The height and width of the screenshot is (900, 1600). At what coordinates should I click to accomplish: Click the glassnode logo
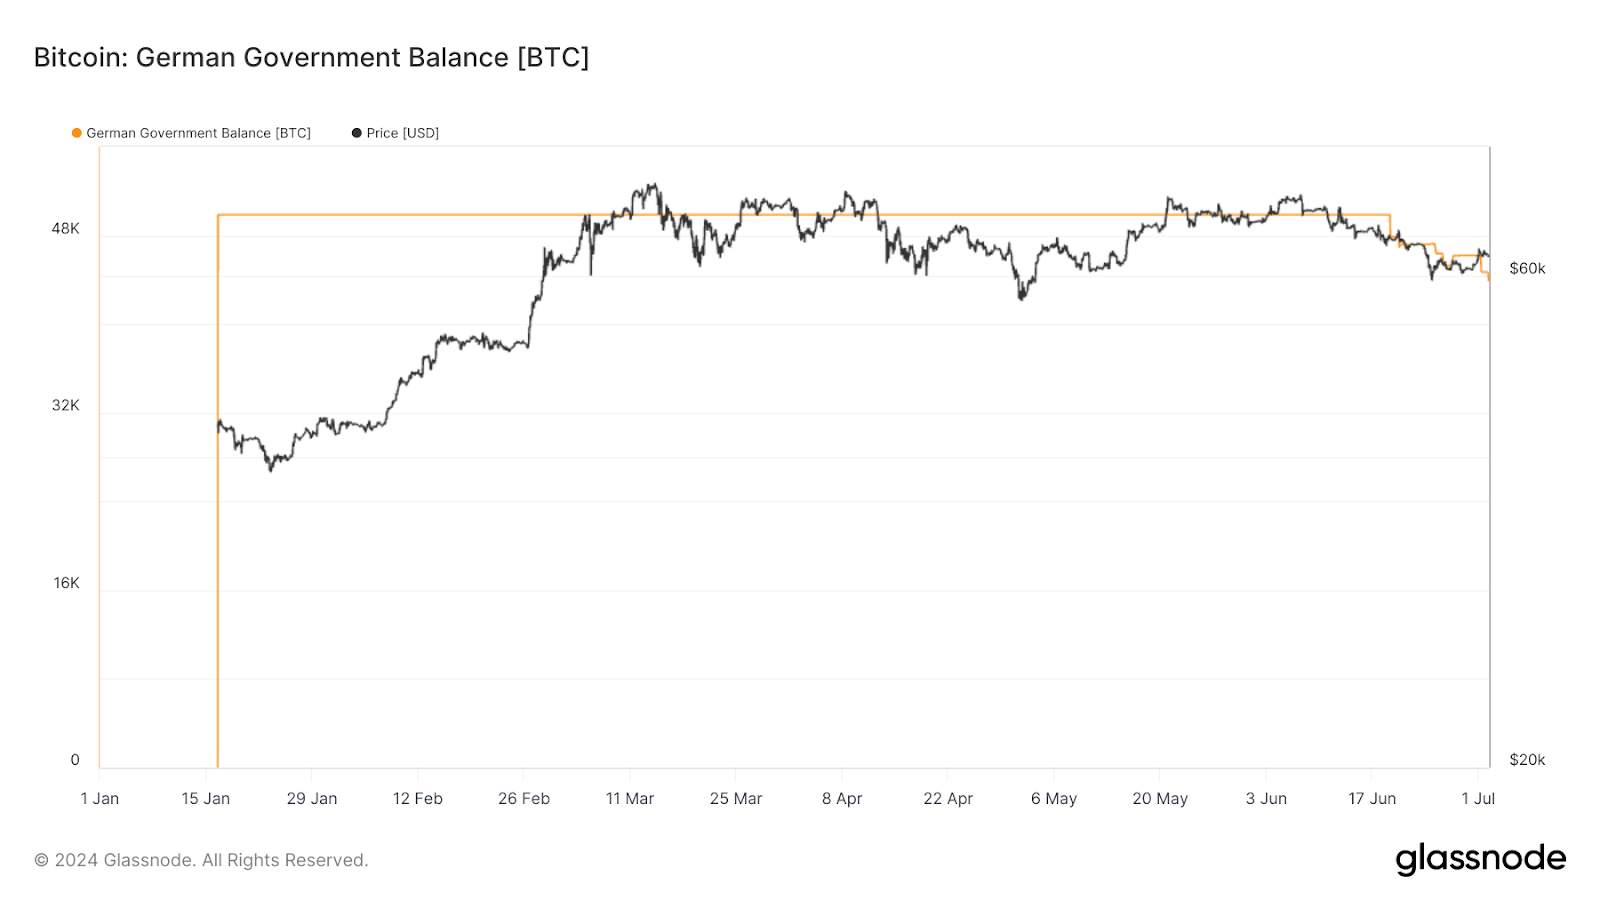[x=1480, y=859]
